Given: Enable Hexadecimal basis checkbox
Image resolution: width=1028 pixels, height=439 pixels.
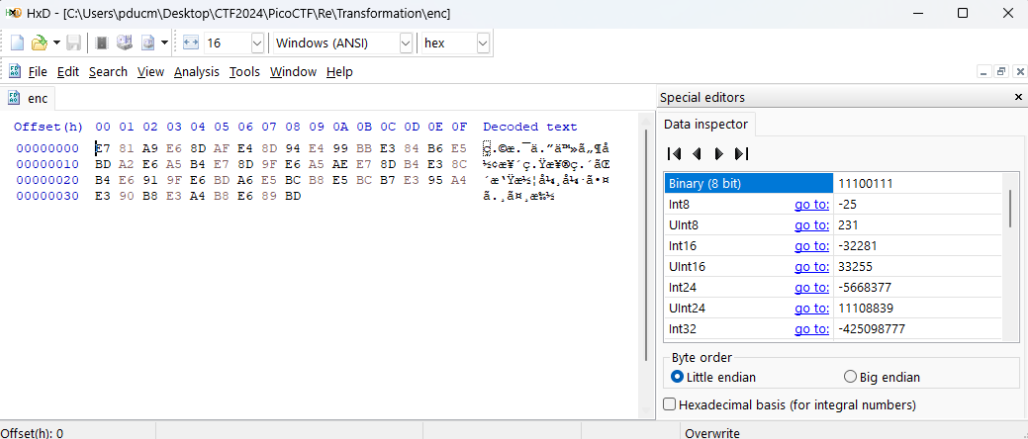Looking at the screenshot, I should (669, 405).
